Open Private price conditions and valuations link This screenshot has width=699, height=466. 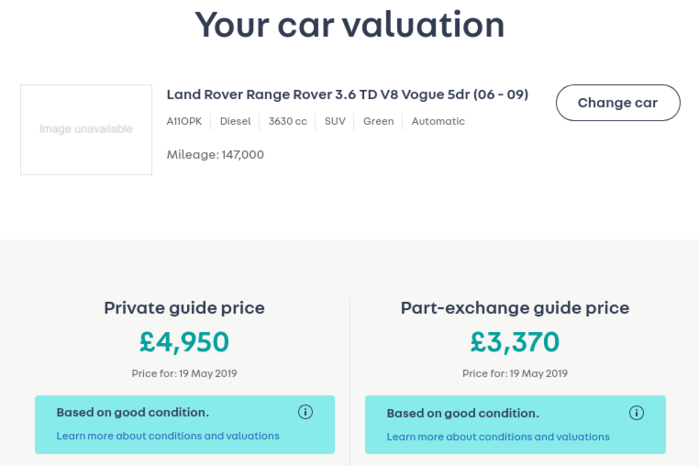point(168,436)
